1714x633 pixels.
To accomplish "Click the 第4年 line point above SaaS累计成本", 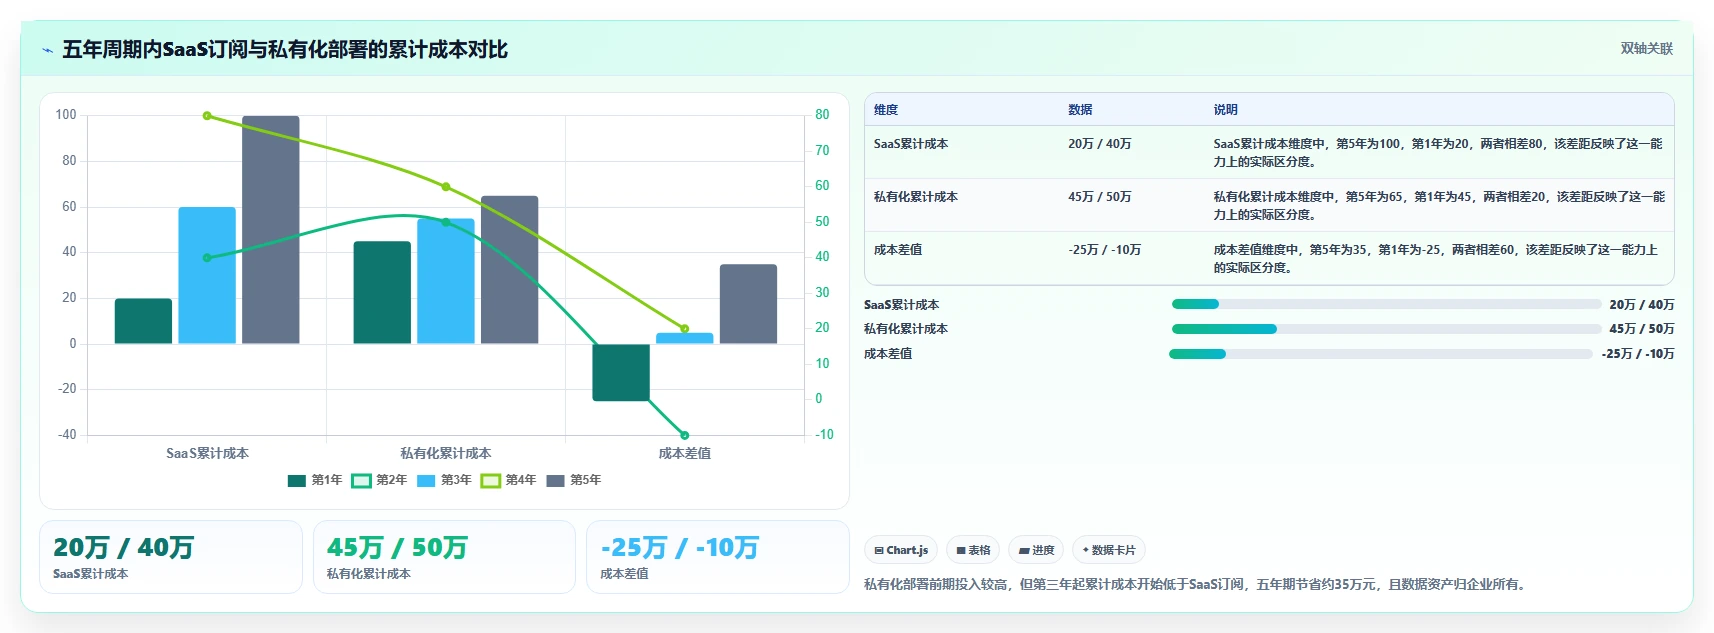I will pyautogui.click(x=207, y=116).
